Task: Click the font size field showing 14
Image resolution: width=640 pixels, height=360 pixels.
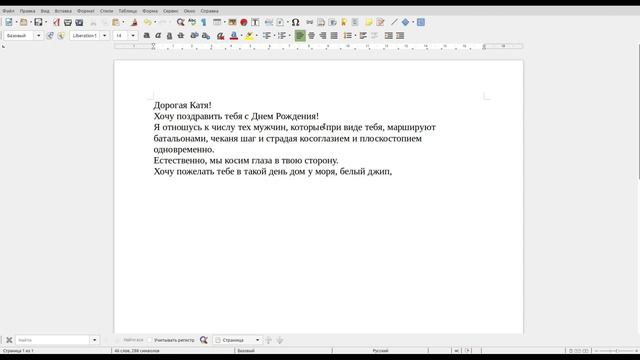Action: [x=121, y=36]
